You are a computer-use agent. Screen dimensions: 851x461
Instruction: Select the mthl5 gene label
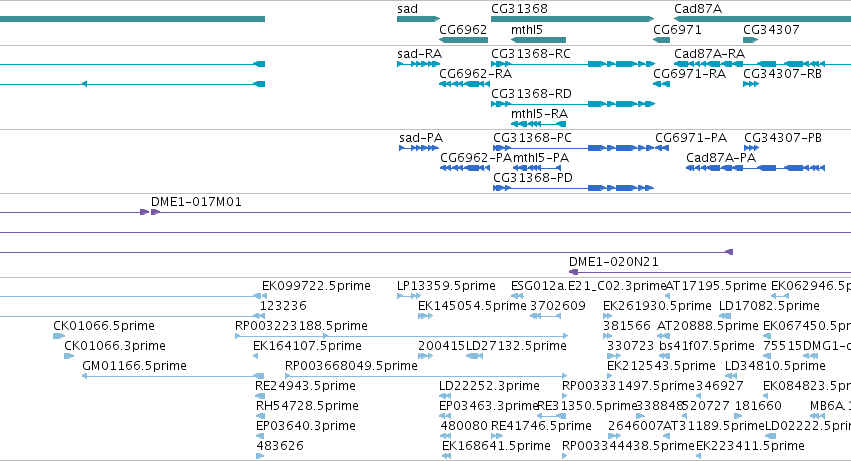[x=526, y=29]
